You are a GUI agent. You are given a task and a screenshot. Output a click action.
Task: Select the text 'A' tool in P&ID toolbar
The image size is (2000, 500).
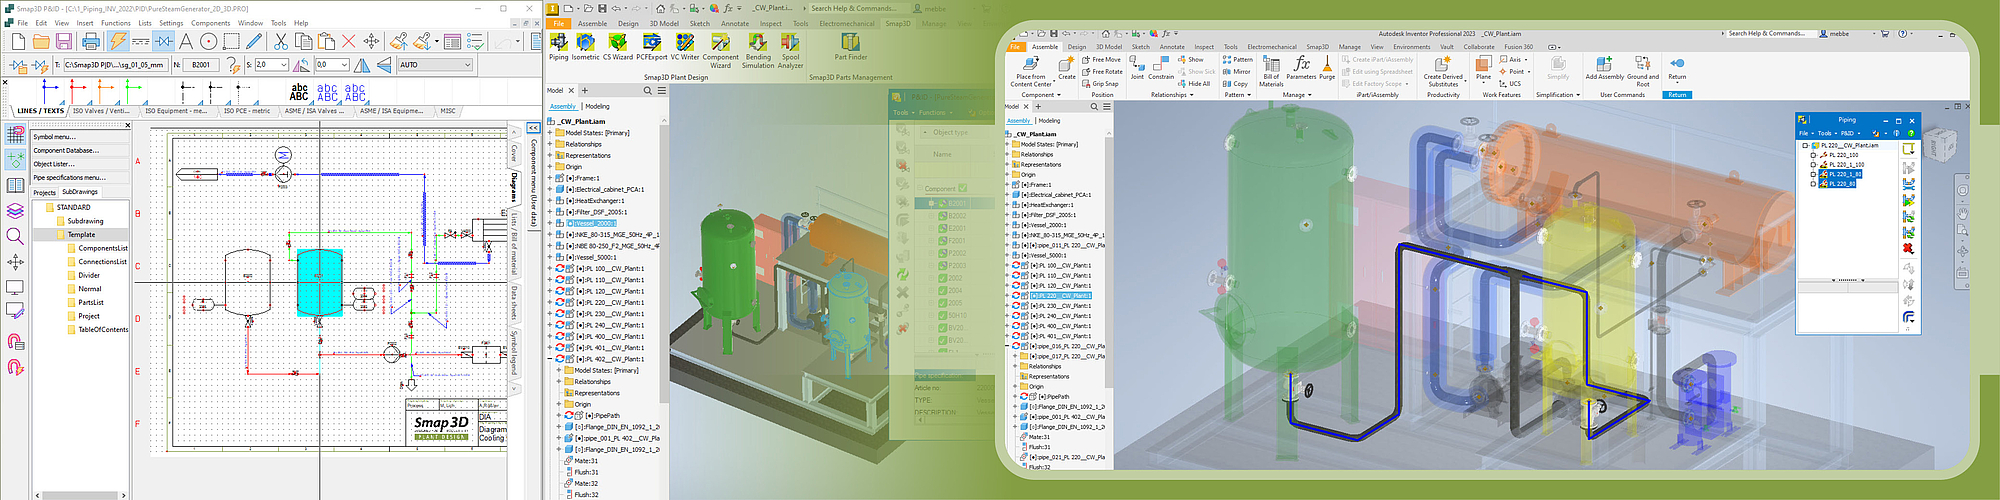click(186, 41)
